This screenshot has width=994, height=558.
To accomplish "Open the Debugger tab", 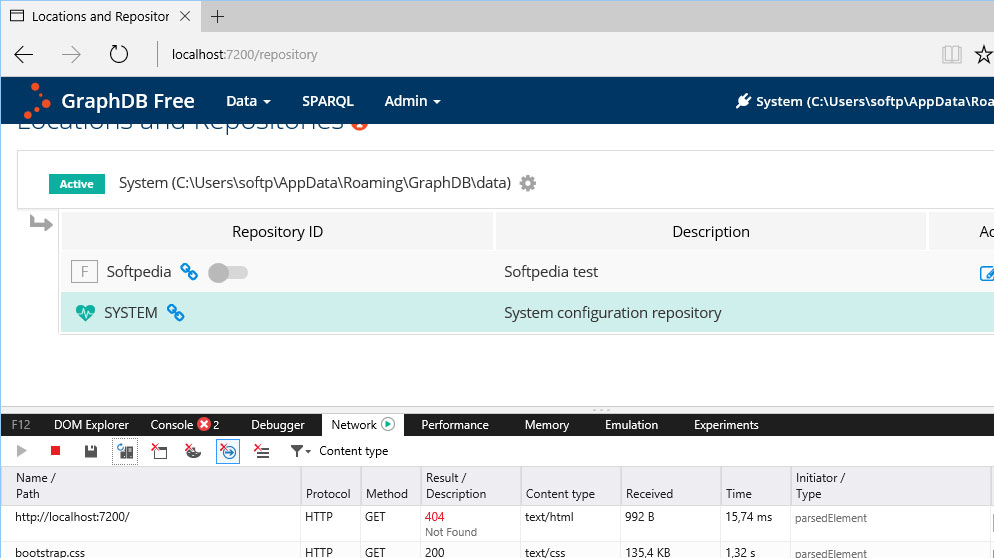I will click(277, 425).
